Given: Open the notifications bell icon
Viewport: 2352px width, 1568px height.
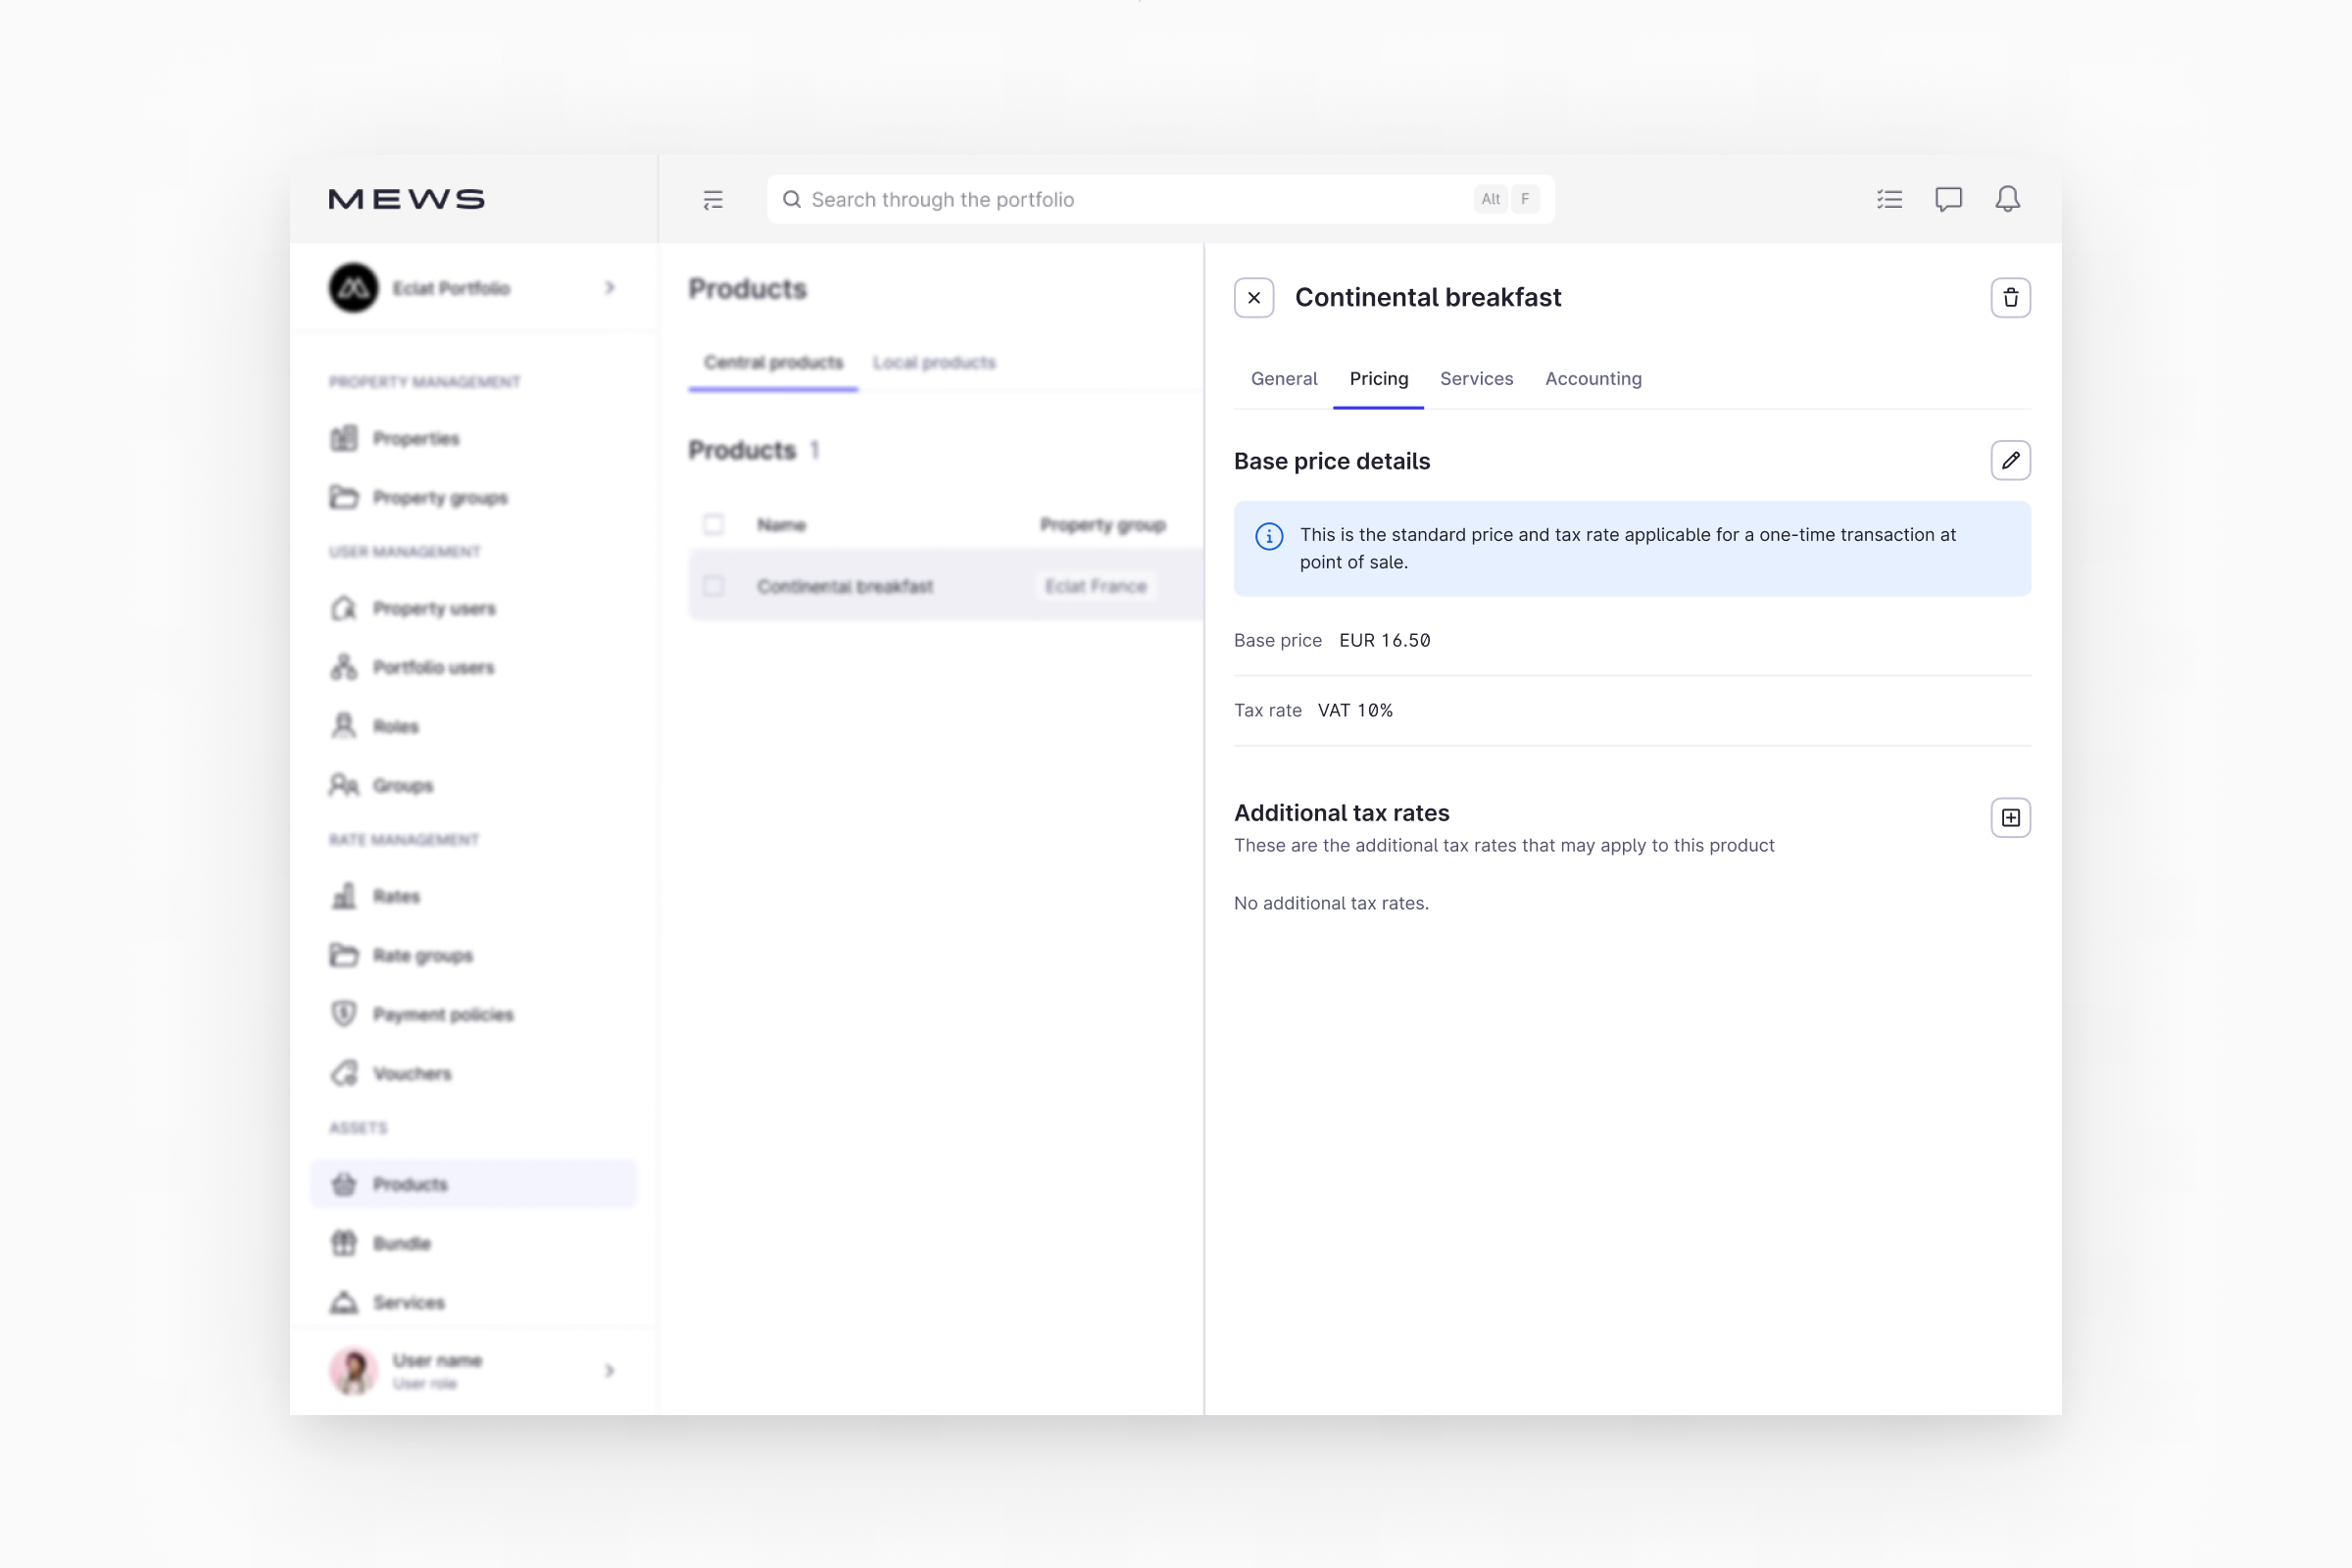Looking at the screenshot, I should (x=2007, y=199).
